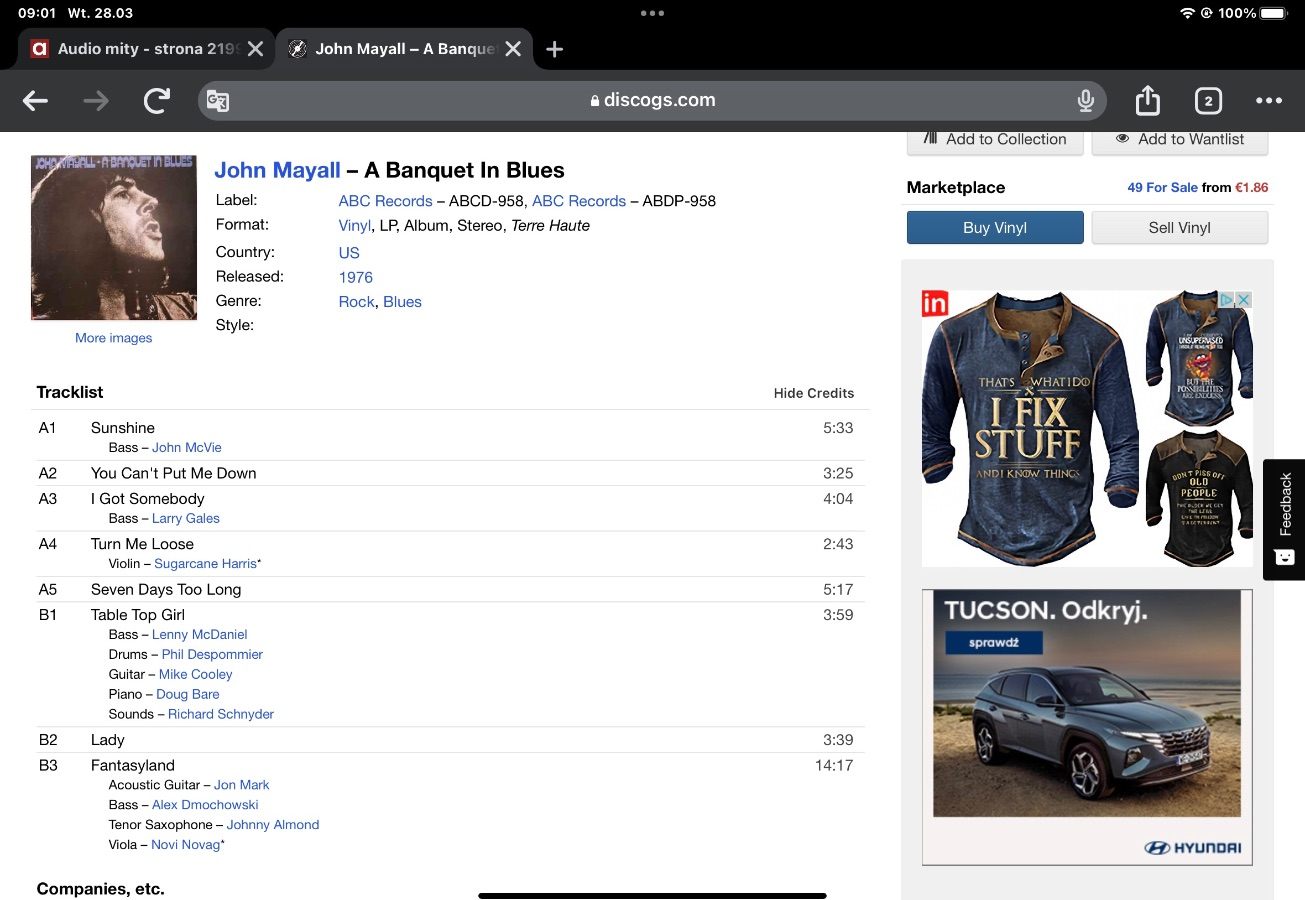Open the browser three-dots menu
Image resolution: width=1305 pixels, height=900 pixels.
(1268, 101)
